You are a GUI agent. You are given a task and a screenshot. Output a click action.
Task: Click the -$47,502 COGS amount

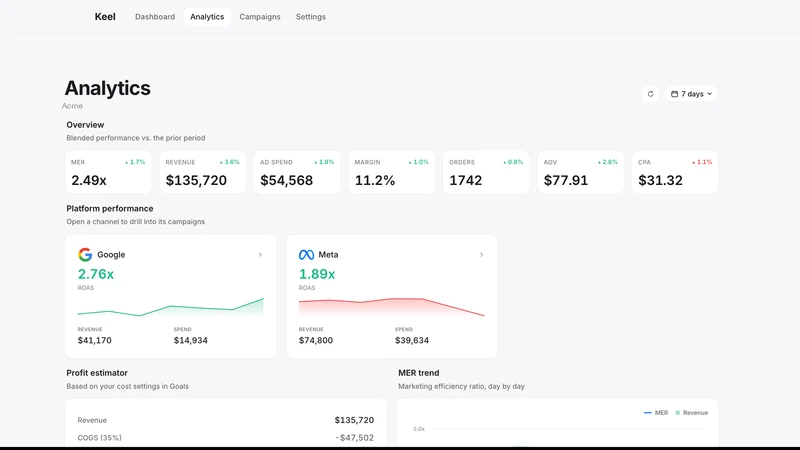[x=355, y=438]
